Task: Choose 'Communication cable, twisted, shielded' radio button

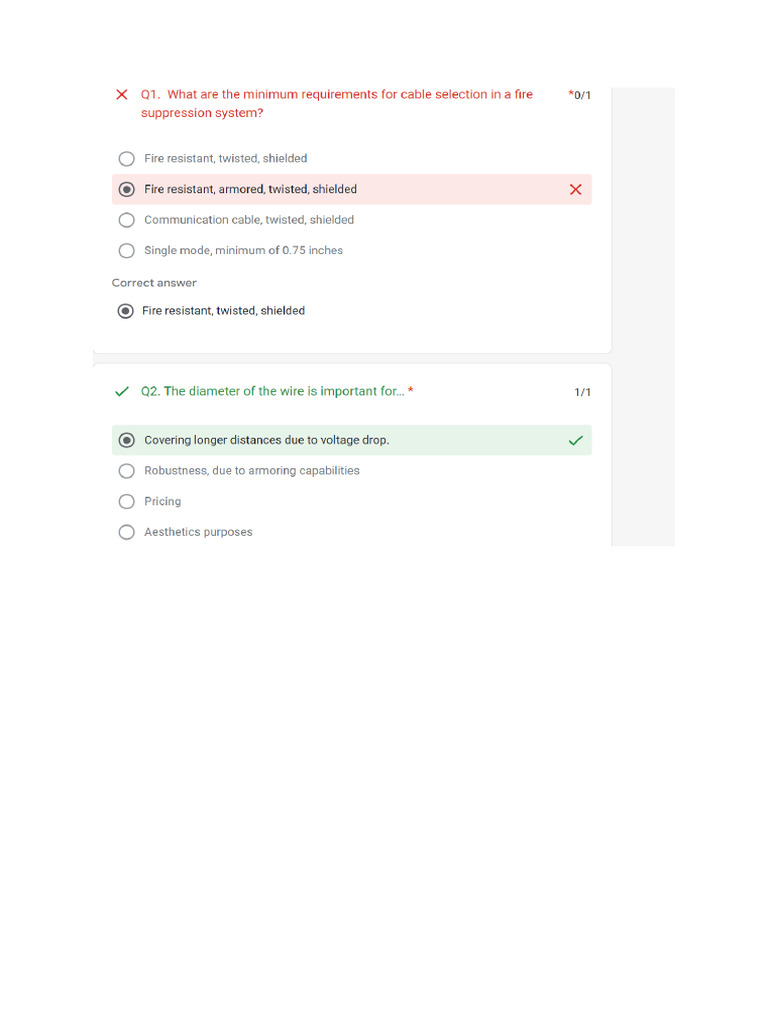Action: 127,220
